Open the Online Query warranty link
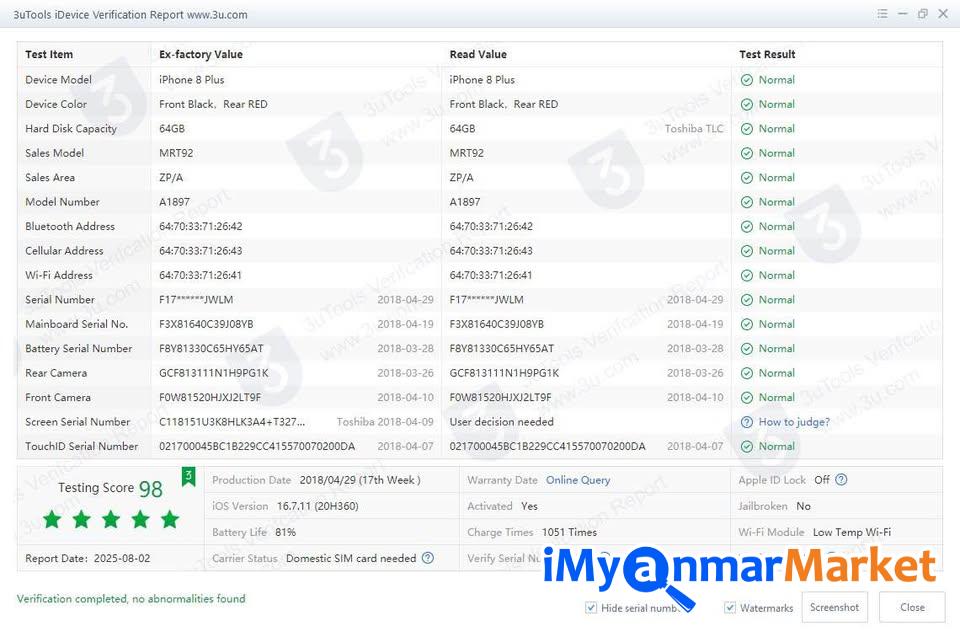Image resolution: width=960 pixels, height=637 pixels. tap(578, 480)
